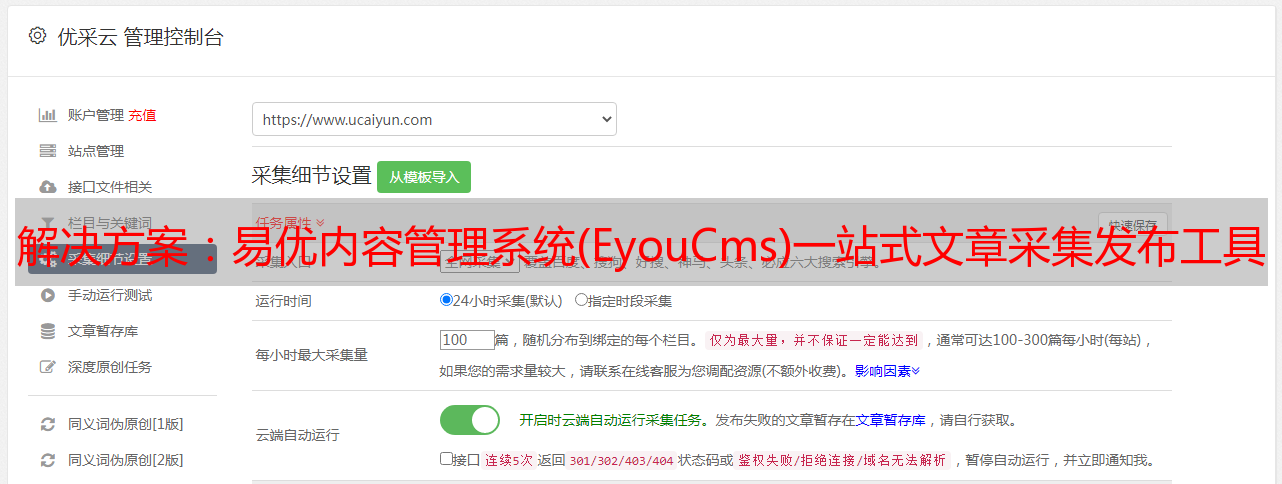Toggle the 云端自动运行 switch off
The width and height of the screenshot is (1282, 484).
[x=470, y=420]
